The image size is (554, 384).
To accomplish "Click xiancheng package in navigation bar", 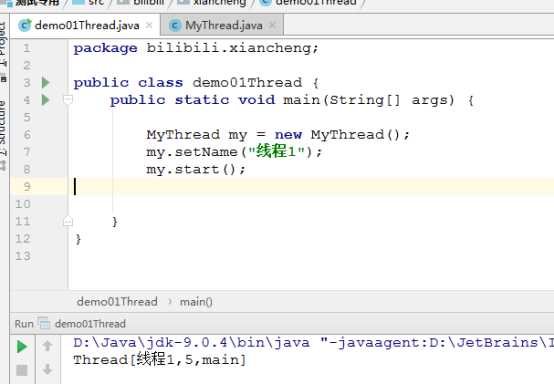I will click(213, 3).
